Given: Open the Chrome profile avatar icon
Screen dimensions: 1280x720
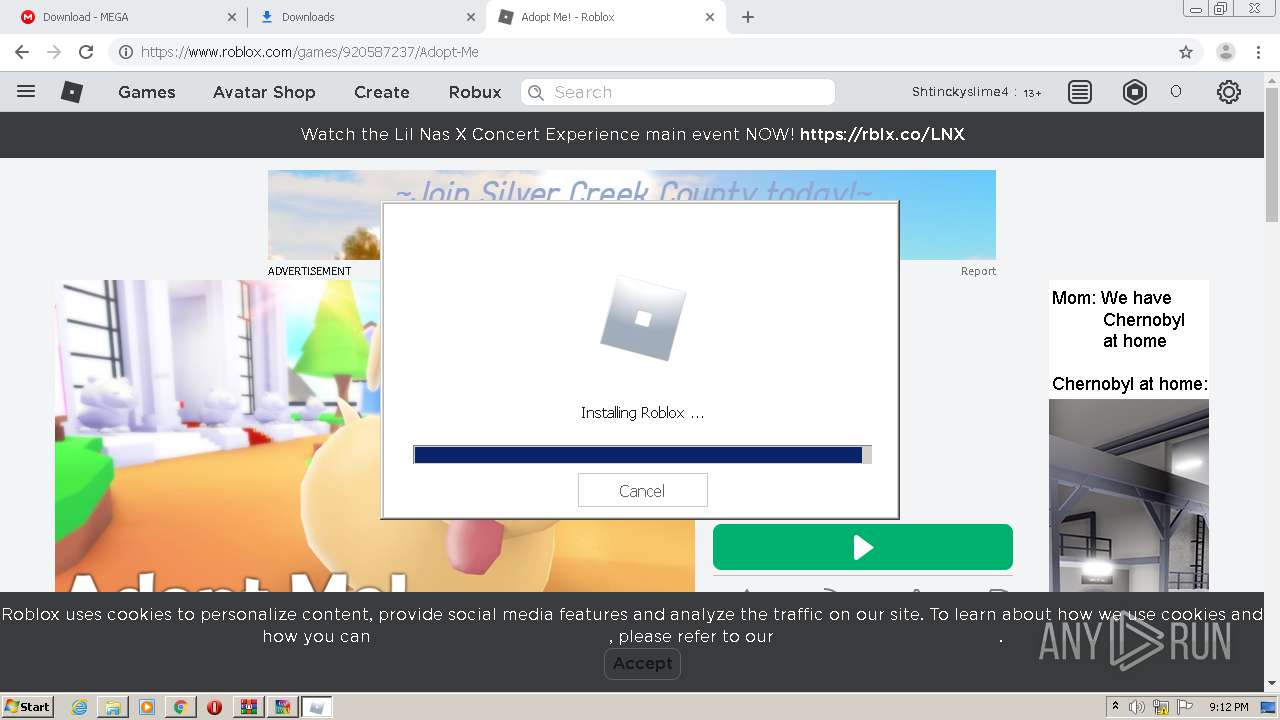Looking at the screenshot, I should click(1226, 52).
